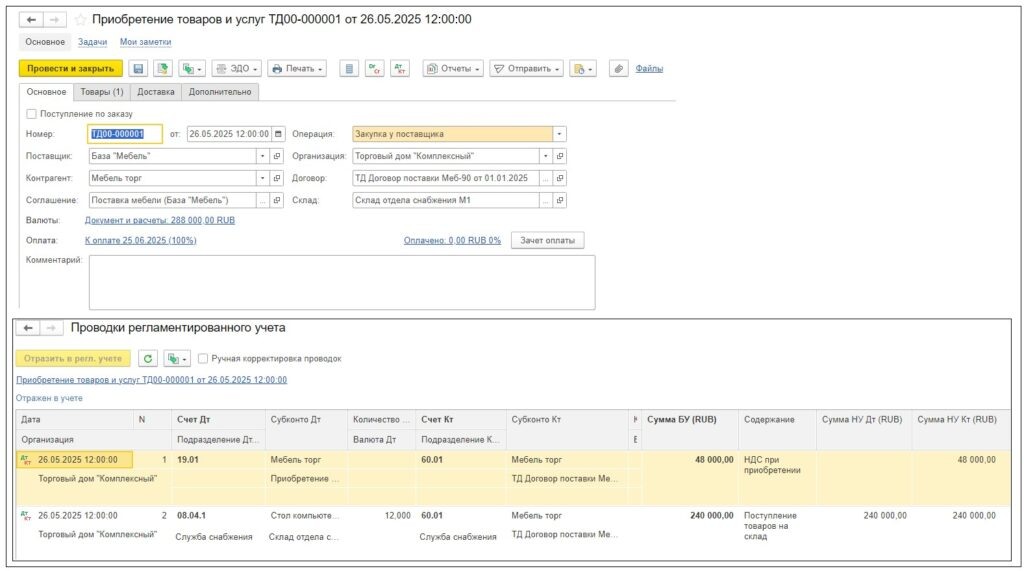
Task: Click the green-red Dr/Cr movements icon
Action: (x=374, y=69)
